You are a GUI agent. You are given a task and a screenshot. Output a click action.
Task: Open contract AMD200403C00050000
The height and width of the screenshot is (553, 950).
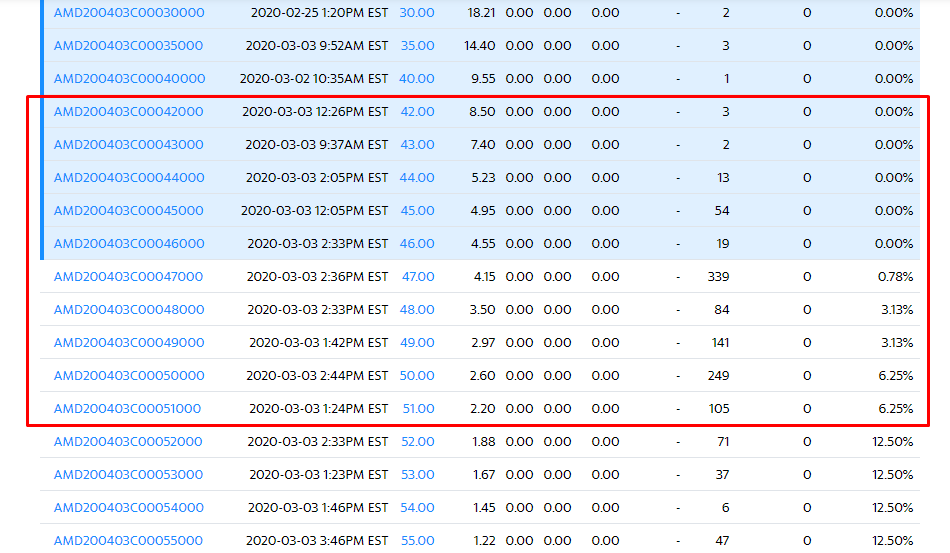click(129, 376)
